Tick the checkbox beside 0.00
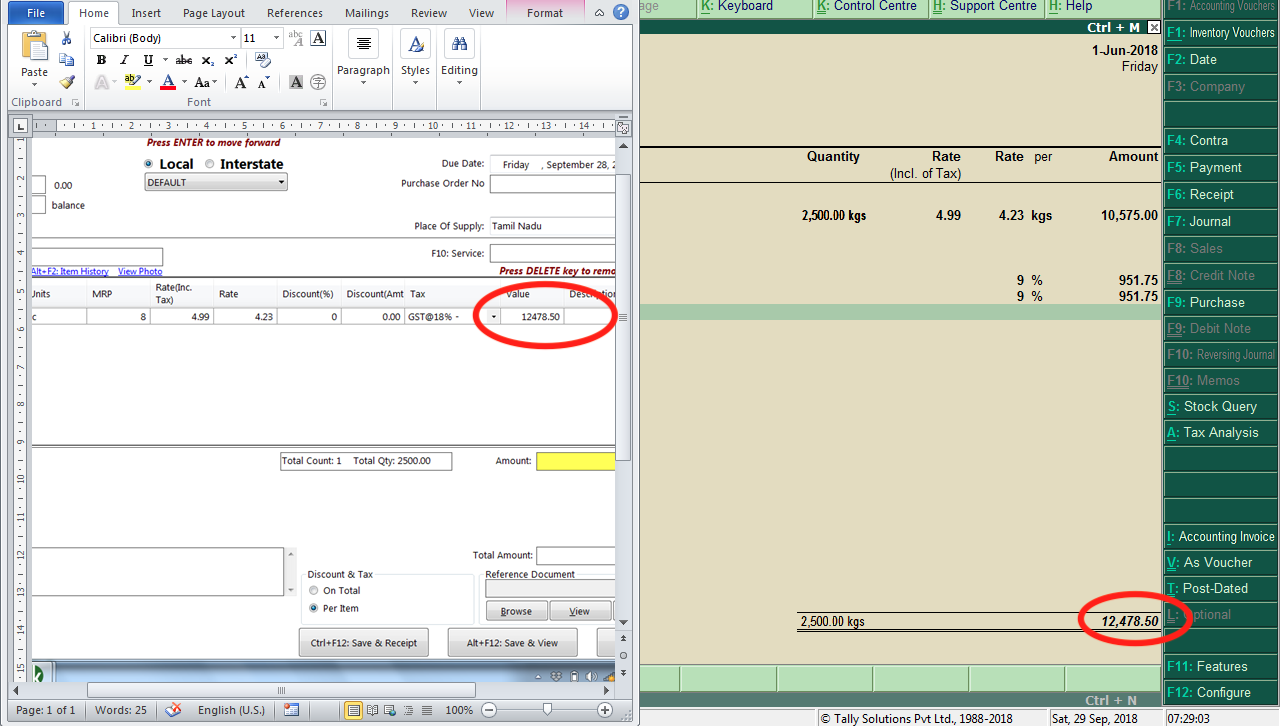 point(38,185)
